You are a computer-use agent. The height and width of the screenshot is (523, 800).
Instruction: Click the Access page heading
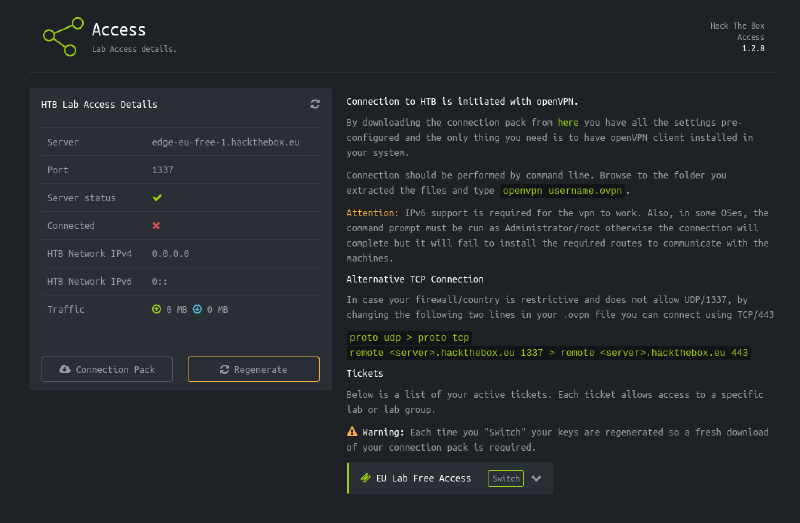click(x=119, y=30)
